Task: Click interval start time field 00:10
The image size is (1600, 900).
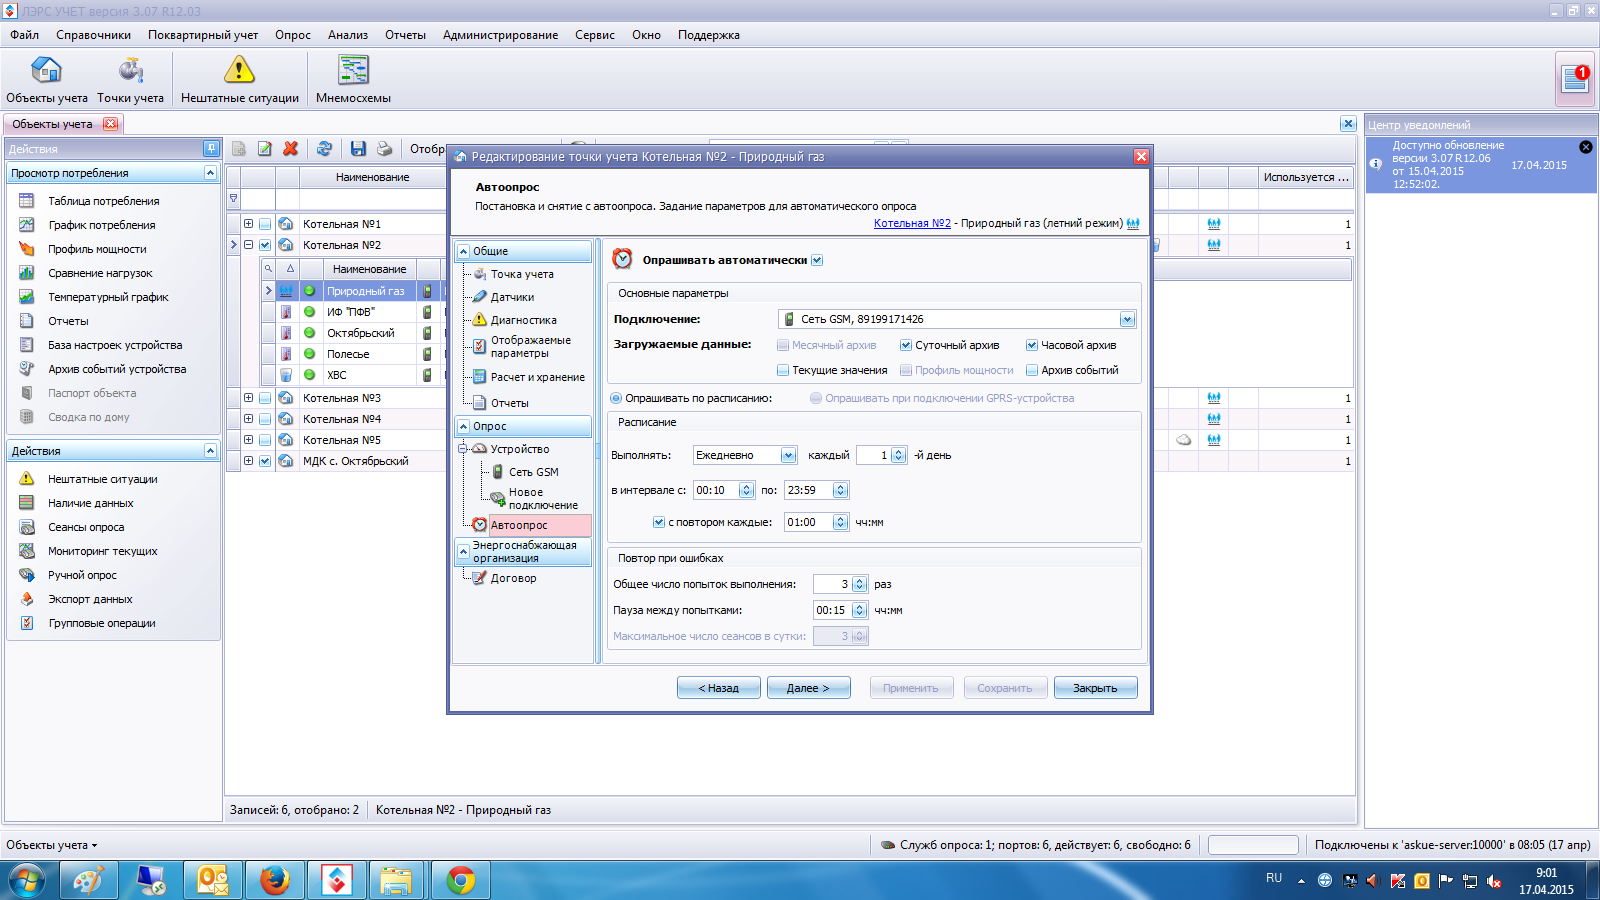Action: tap(716, 490)
